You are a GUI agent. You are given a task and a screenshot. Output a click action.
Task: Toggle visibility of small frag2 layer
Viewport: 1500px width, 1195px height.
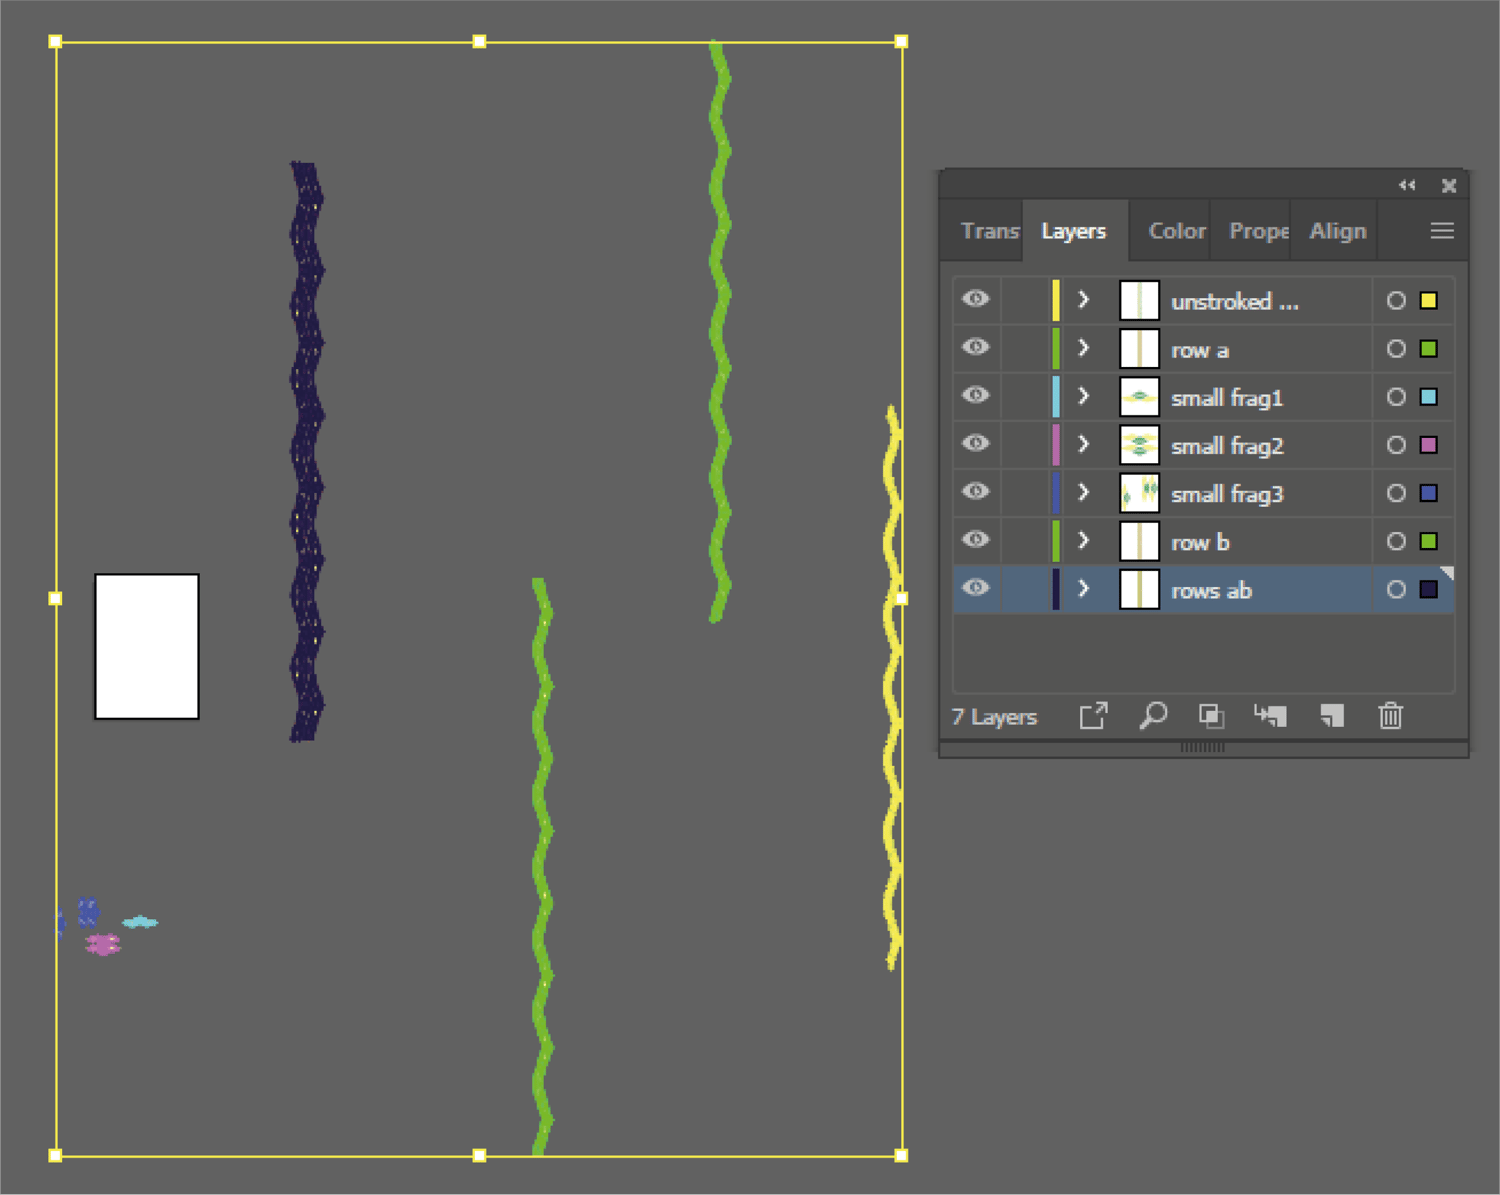(976, 443)
